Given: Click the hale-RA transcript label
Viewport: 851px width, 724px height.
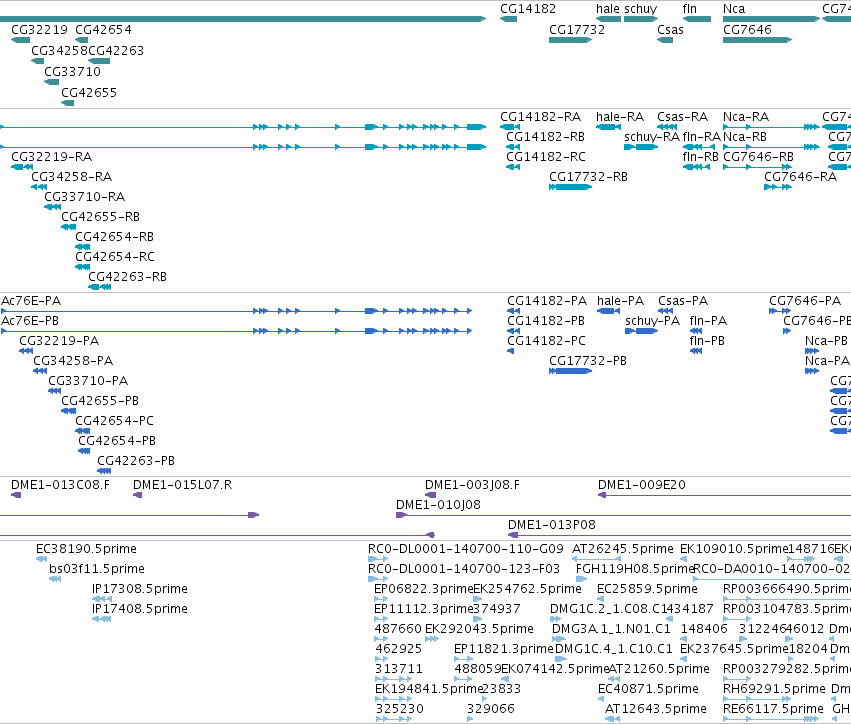Looking at the screenshot, I should click(620, 117).
